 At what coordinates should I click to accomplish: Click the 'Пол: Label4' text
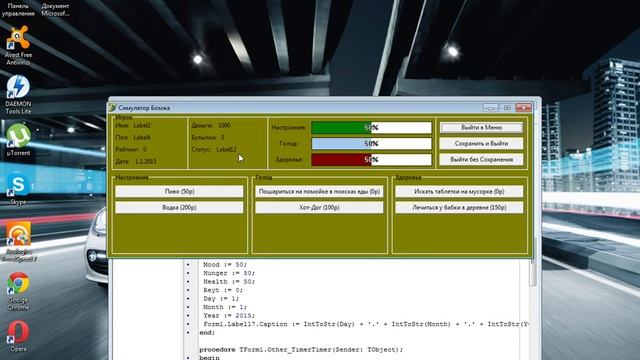pyautogui.click(x=133, y=138)
